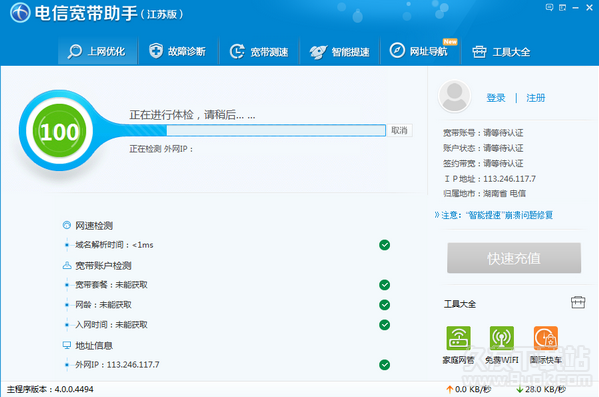This screenshot has height=397, width=599.
Task: Click the 网速检测 section heading
Action: pyautogui.click(x=94, y=225)
